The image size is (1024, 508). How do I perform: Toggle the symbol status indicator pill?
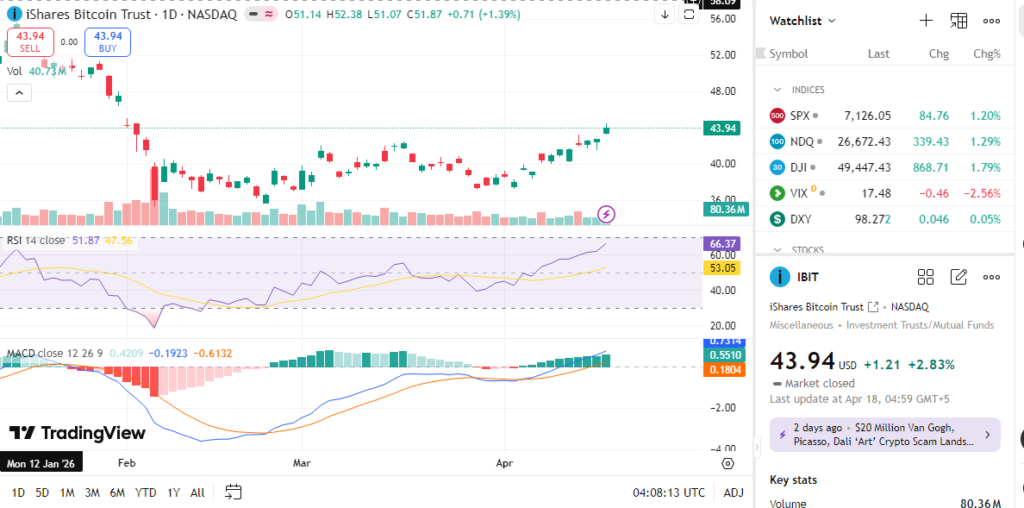263,16
